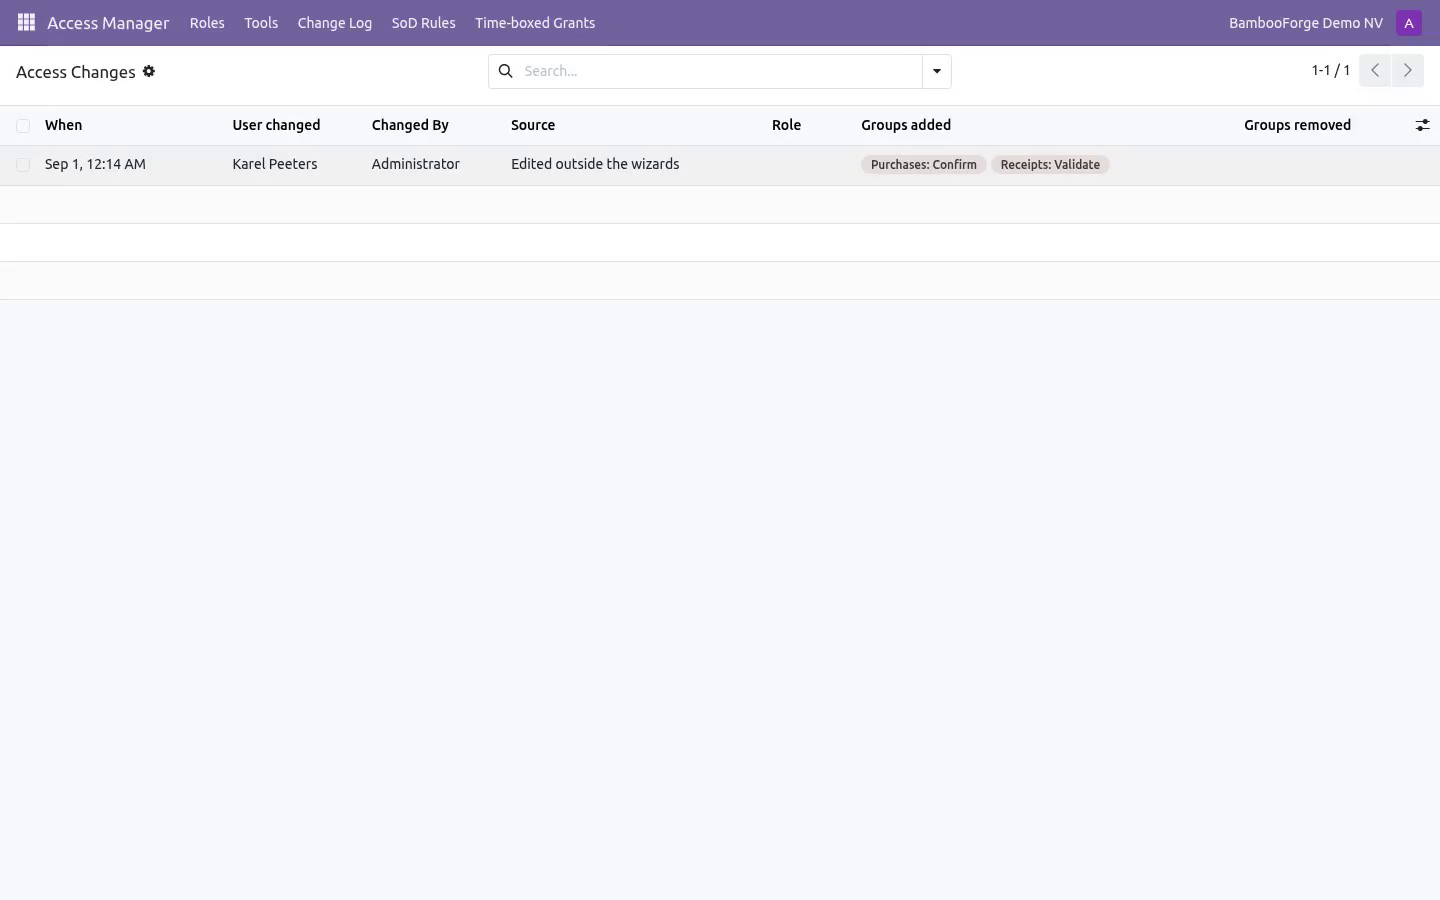Select the Karel Peeters row checkbox
The image size is (1440, 900).
pos(23,165)
